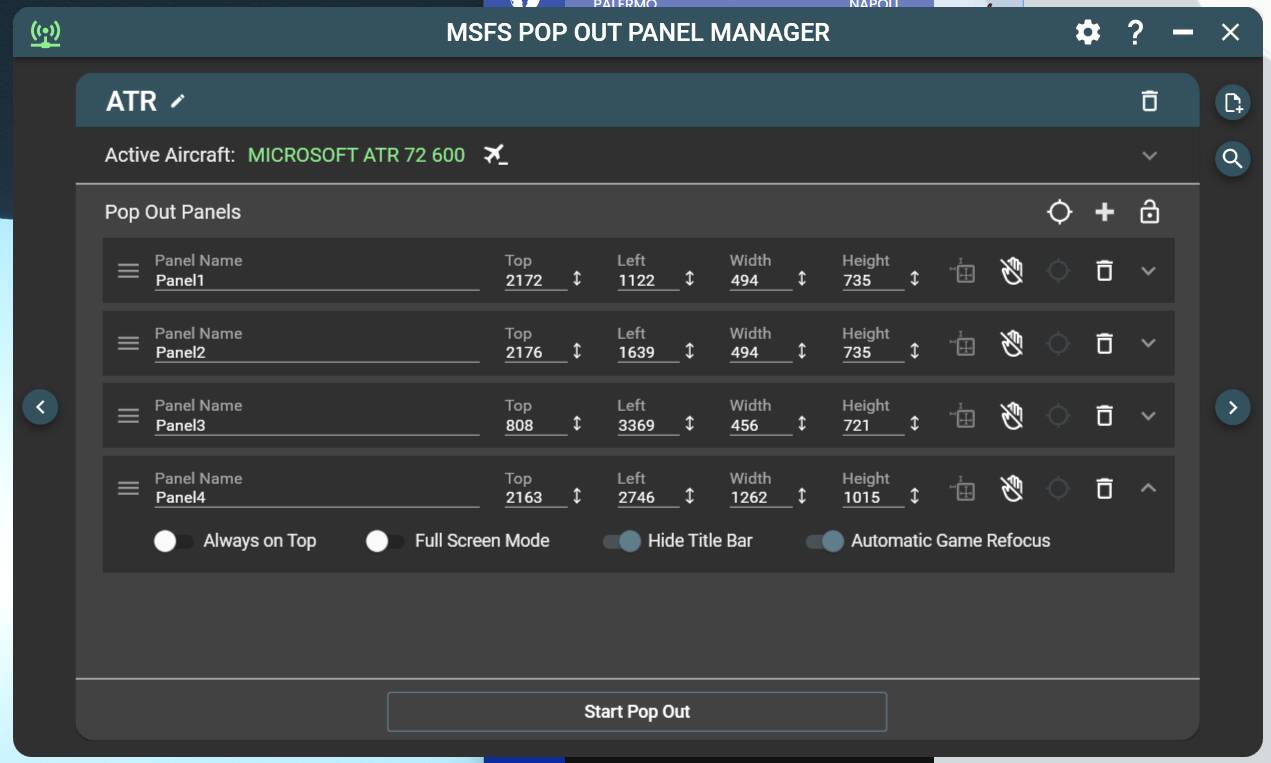Toggle touch mode hand icon for Panel2
Screen dimensions: 1271x763
tap(1012, 343)
